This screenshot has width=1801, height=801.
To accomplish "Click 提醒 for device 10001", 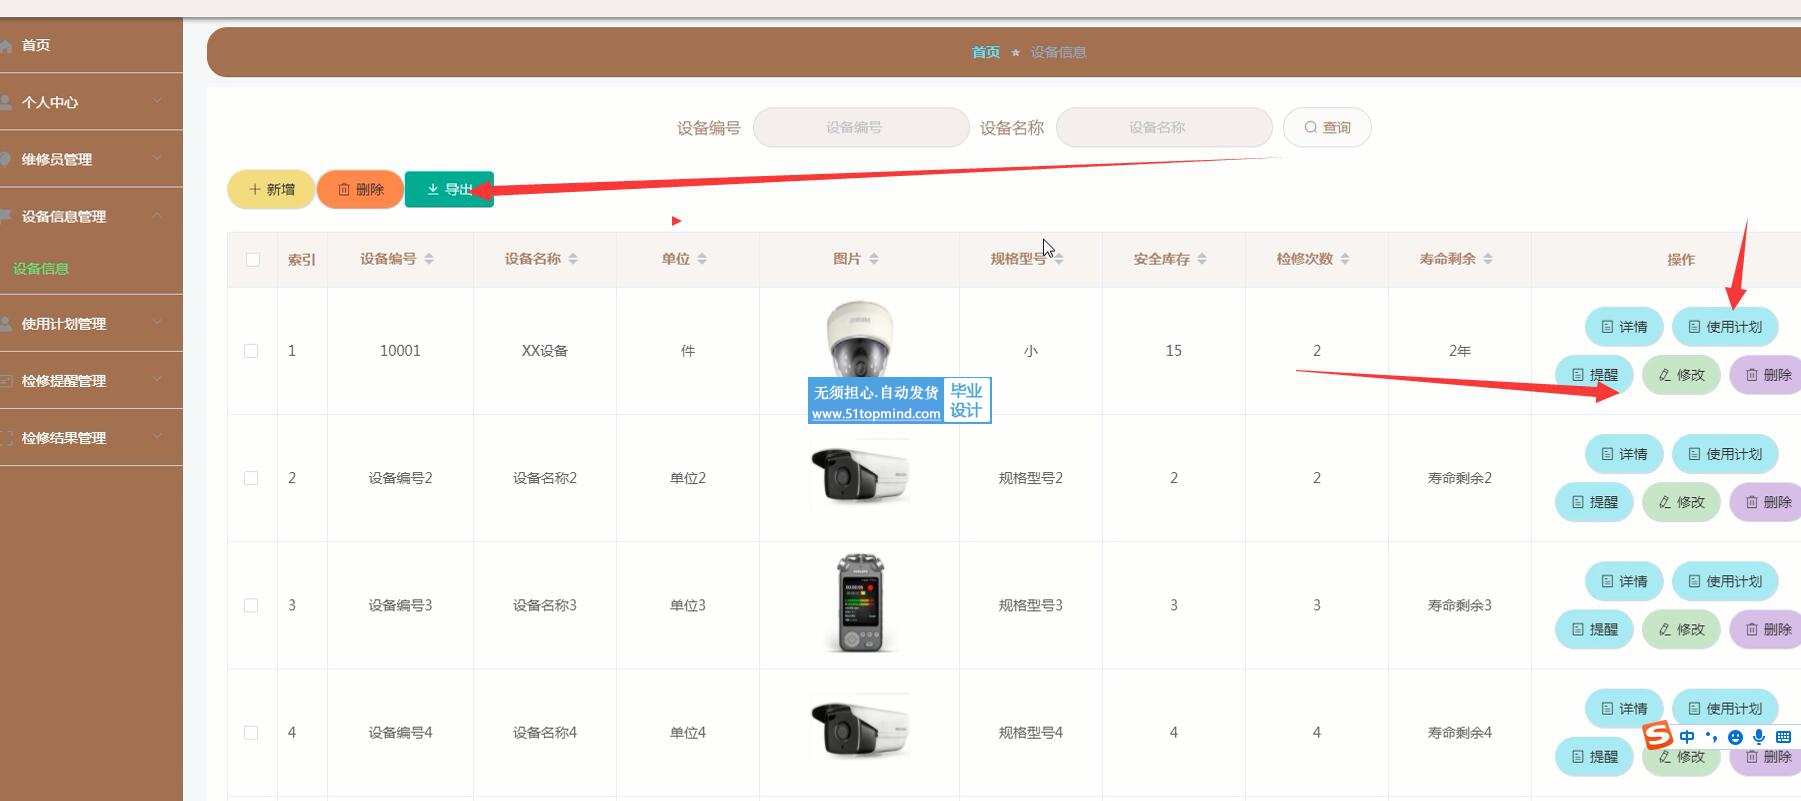I will [1594, 375].
